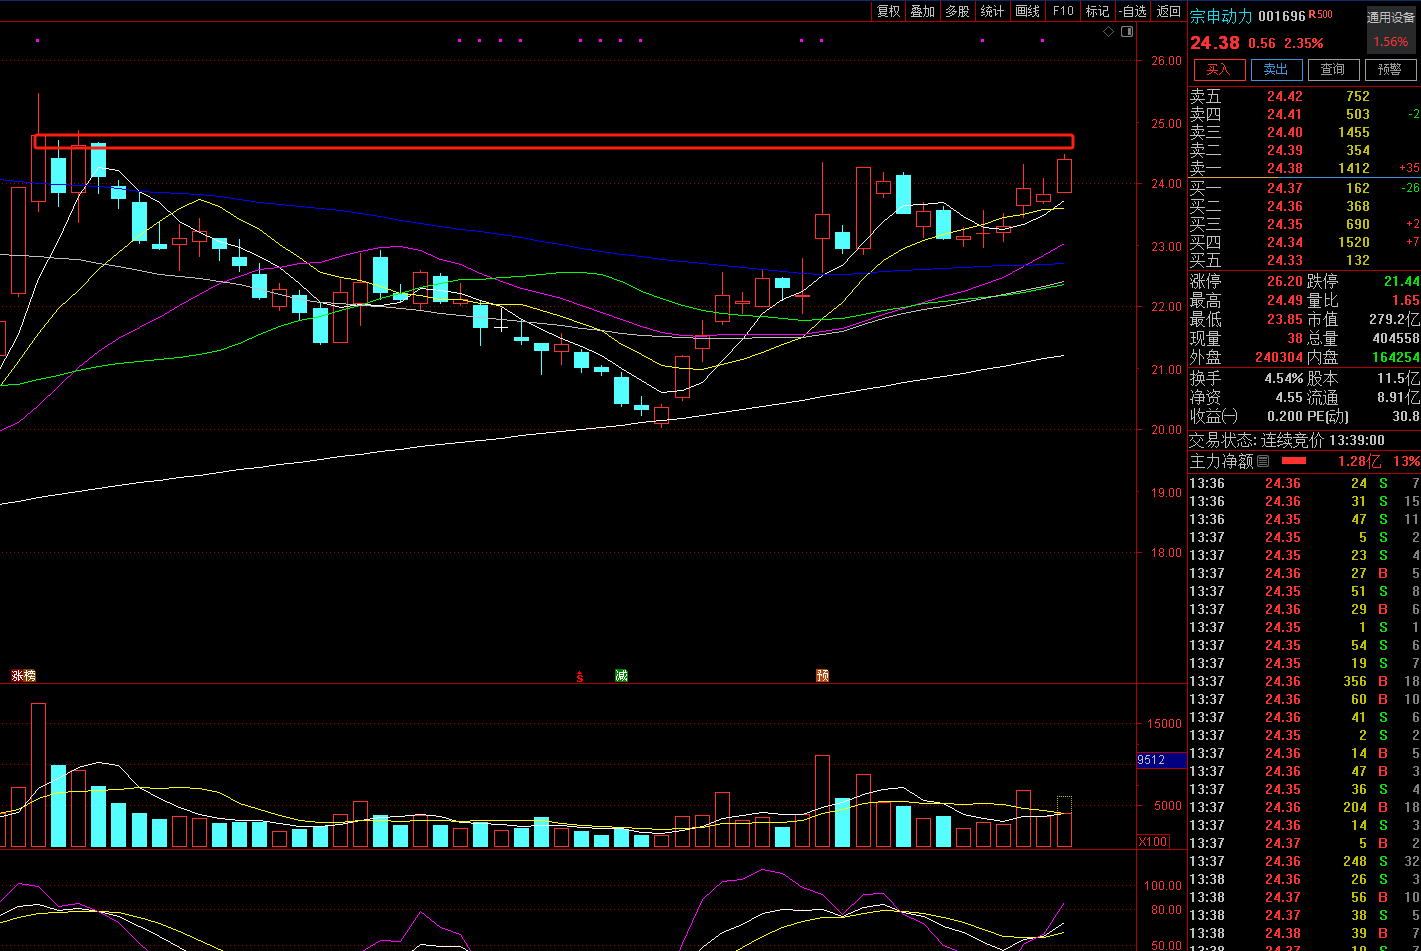The height and width of the screenshot is (951, 1421).
Task: Click the 标记 mark option
Action: (x=1097, y=11)
